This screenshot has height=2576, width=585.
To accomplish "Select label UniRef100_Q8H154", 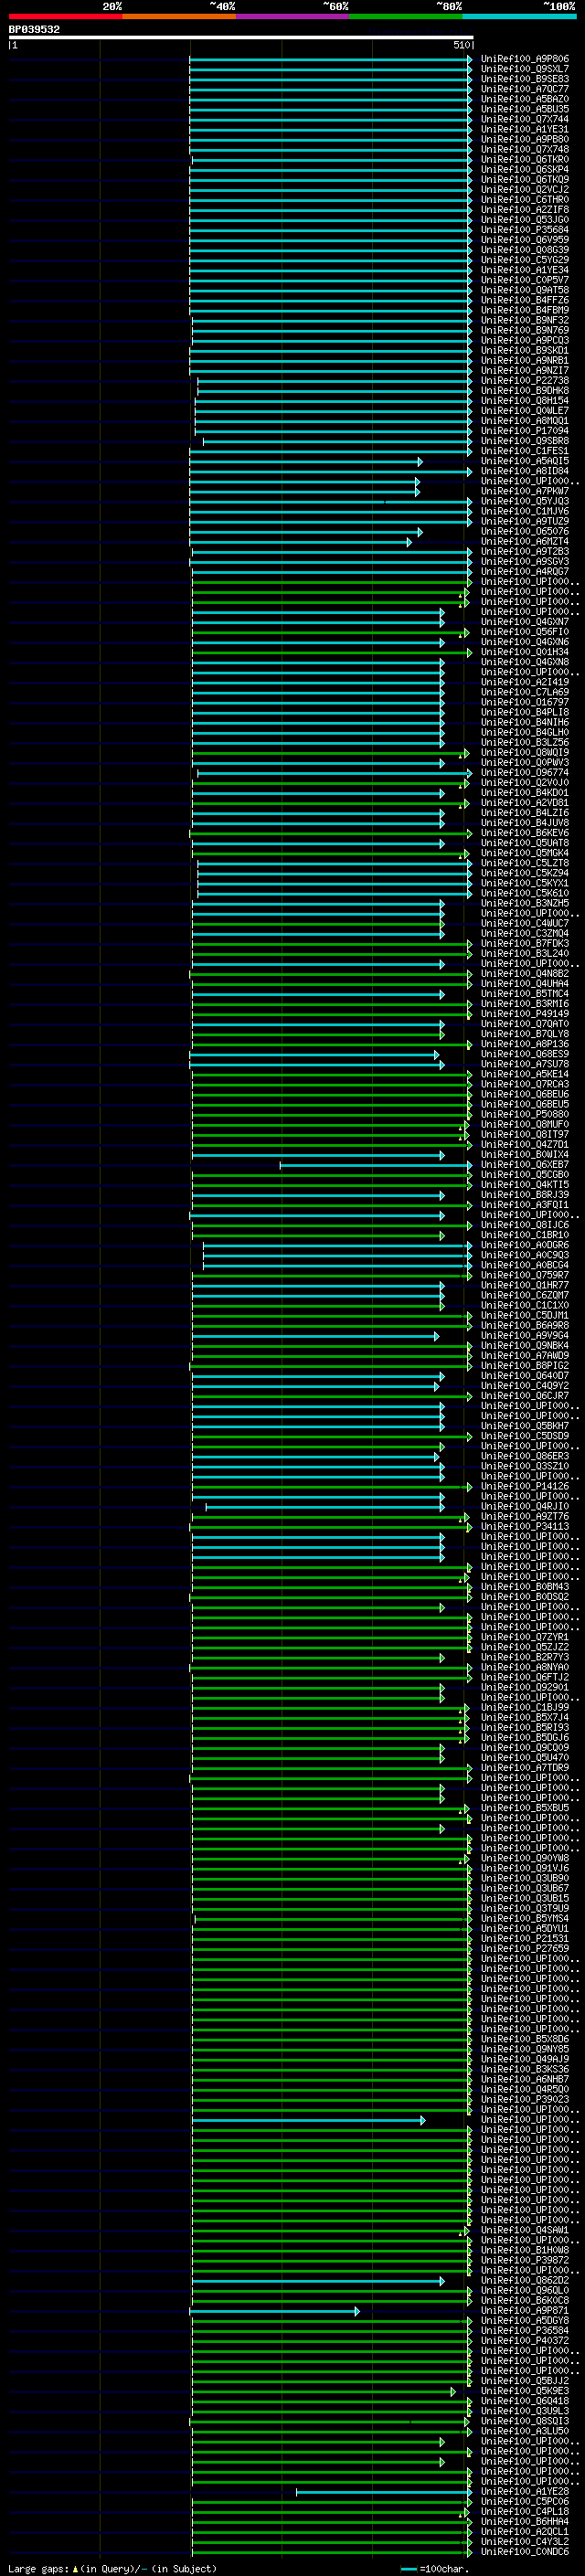I will pyautogui.click(x=525, y=401).
